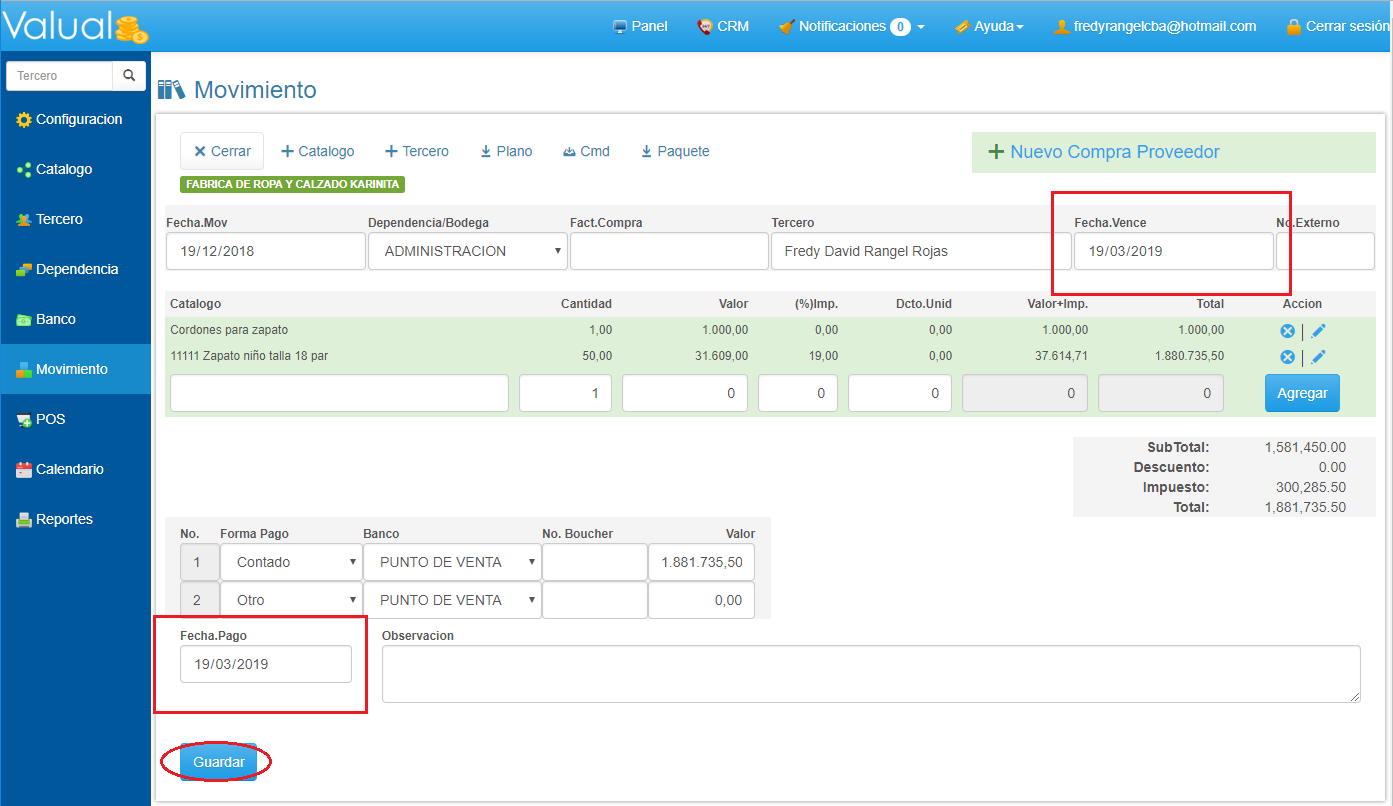This screenshot has width=1393, height=806.
Task: Select Configuracion in the sidebar
Action: [78, 120]
